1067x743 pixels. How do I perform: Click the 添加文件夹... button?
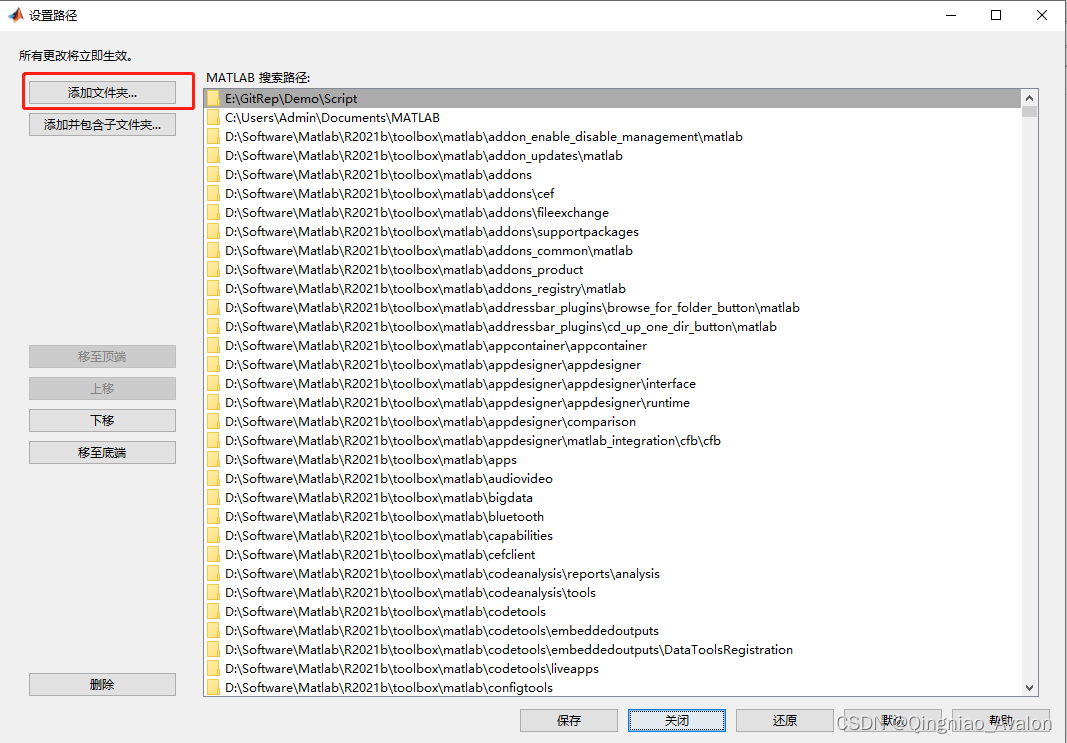[102, 93]
